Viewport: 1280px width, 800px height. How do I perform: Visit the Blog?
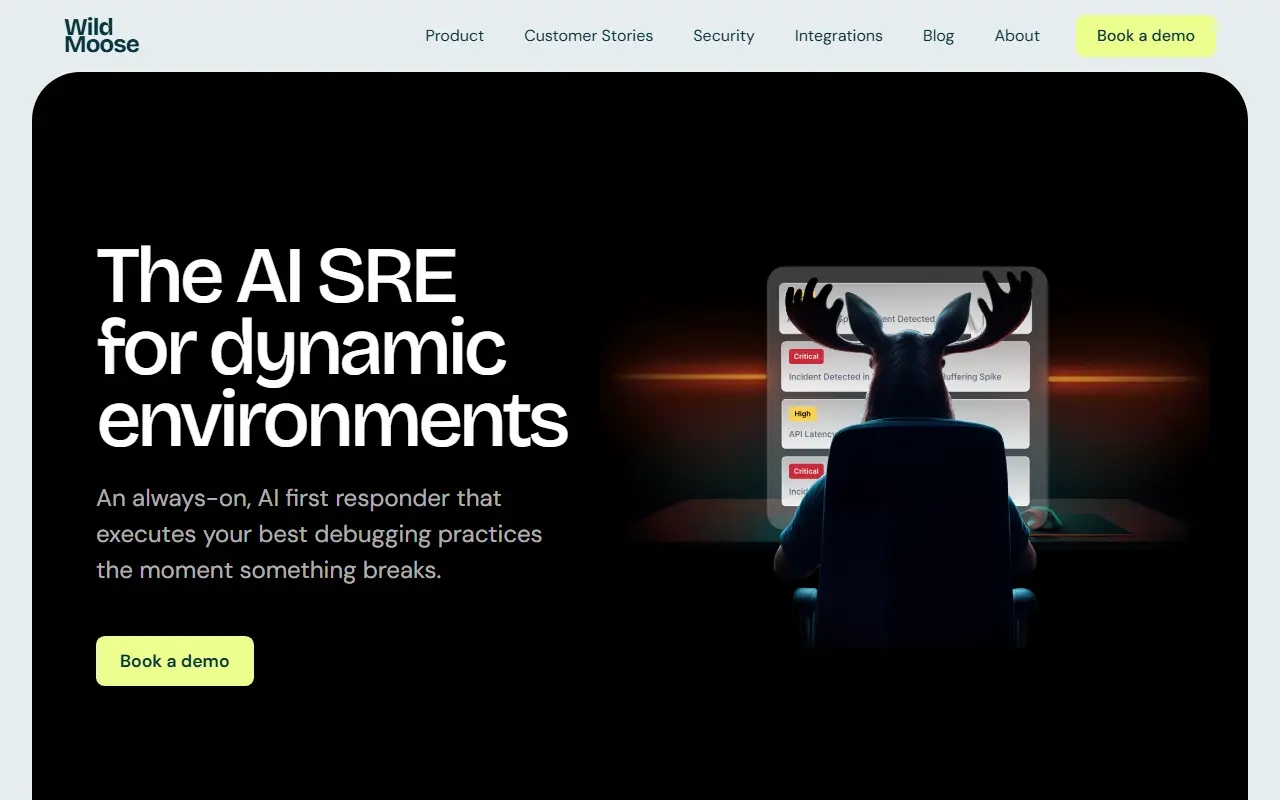(x=938, y=36)
